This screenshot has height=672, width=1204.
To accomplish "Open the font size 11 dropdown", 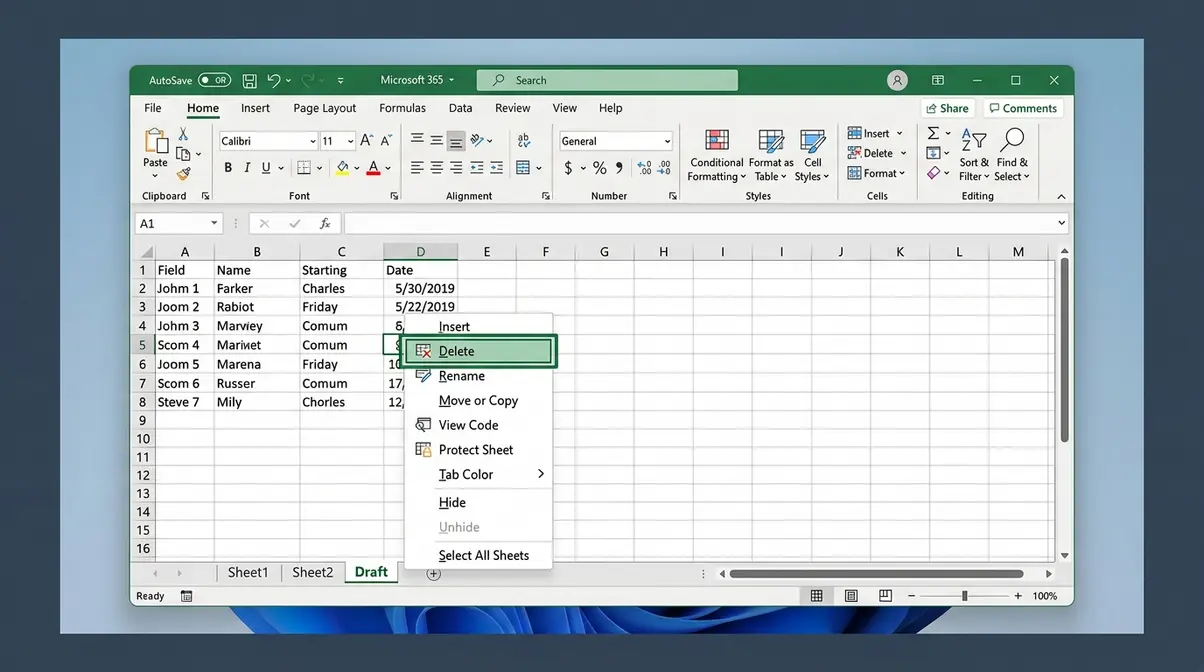I will pos(350,141).
